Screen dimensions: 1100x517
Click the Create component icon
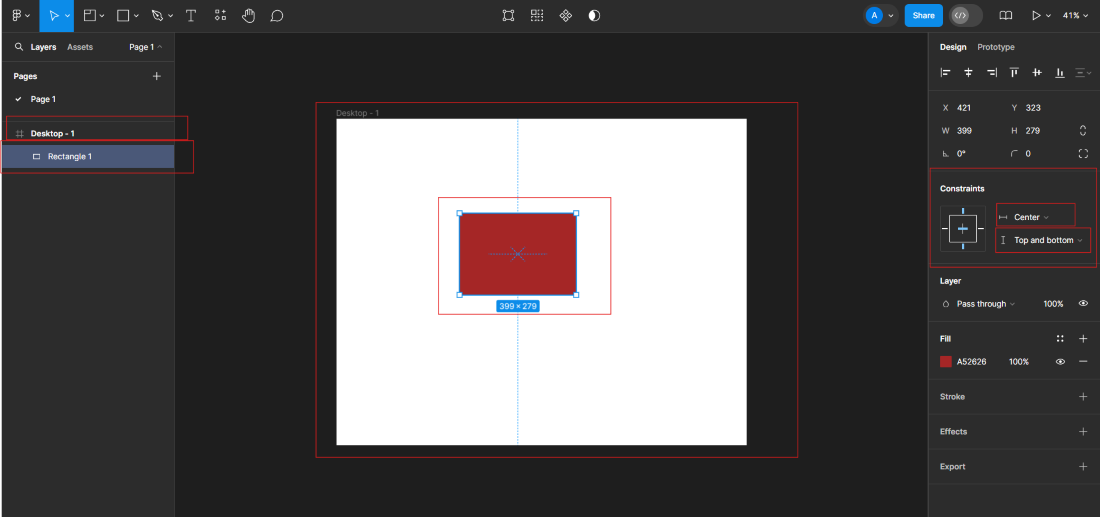565,15
